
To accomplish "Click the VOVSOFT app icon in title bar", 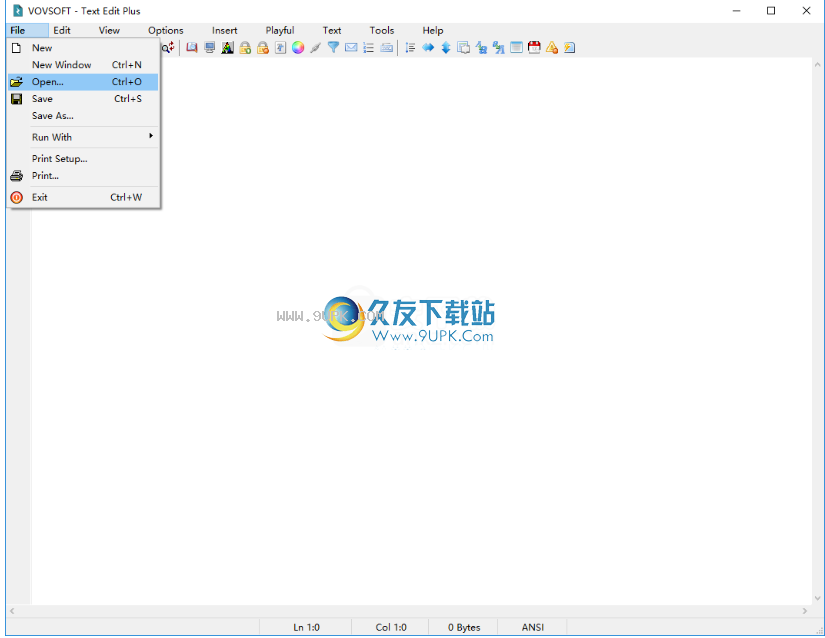I will [x=18, y=11].
